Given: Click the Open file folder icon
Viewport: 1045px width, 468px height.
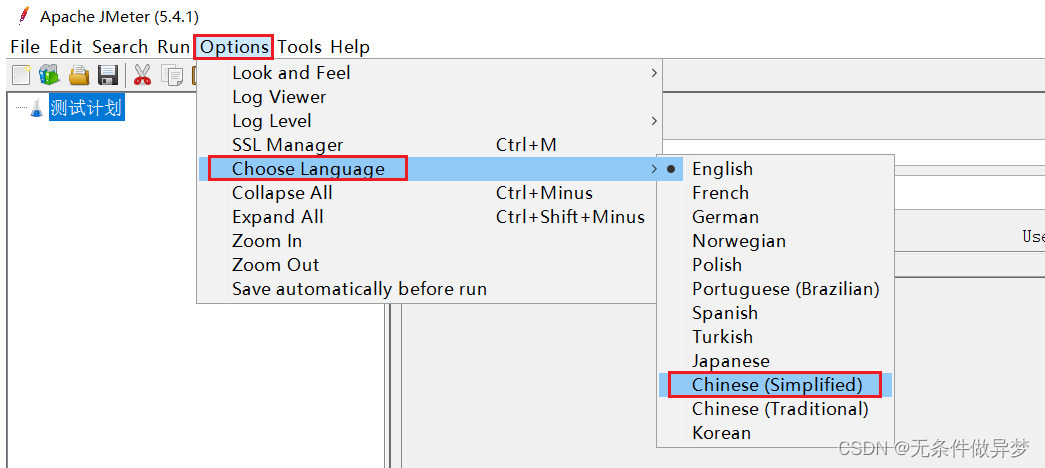Looking at the screenshot, I should 79,75.
